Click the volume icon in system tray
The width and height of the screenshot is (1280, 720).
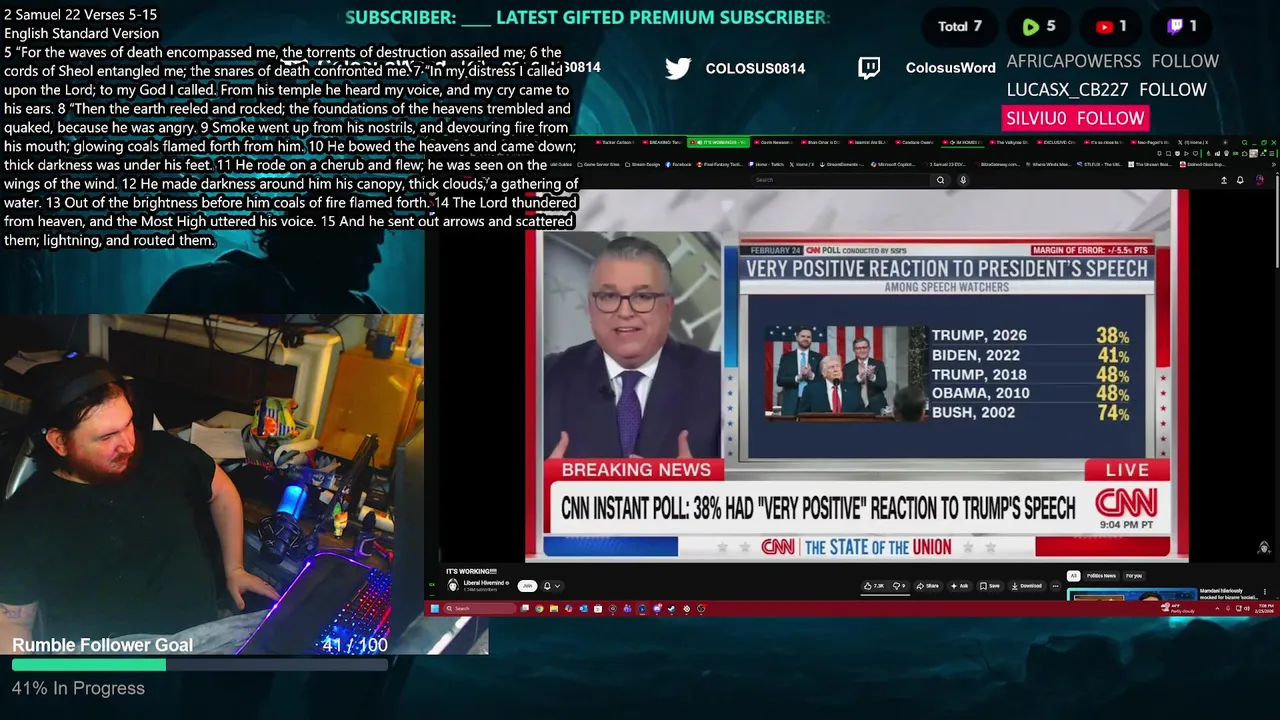click(1247, 608)
